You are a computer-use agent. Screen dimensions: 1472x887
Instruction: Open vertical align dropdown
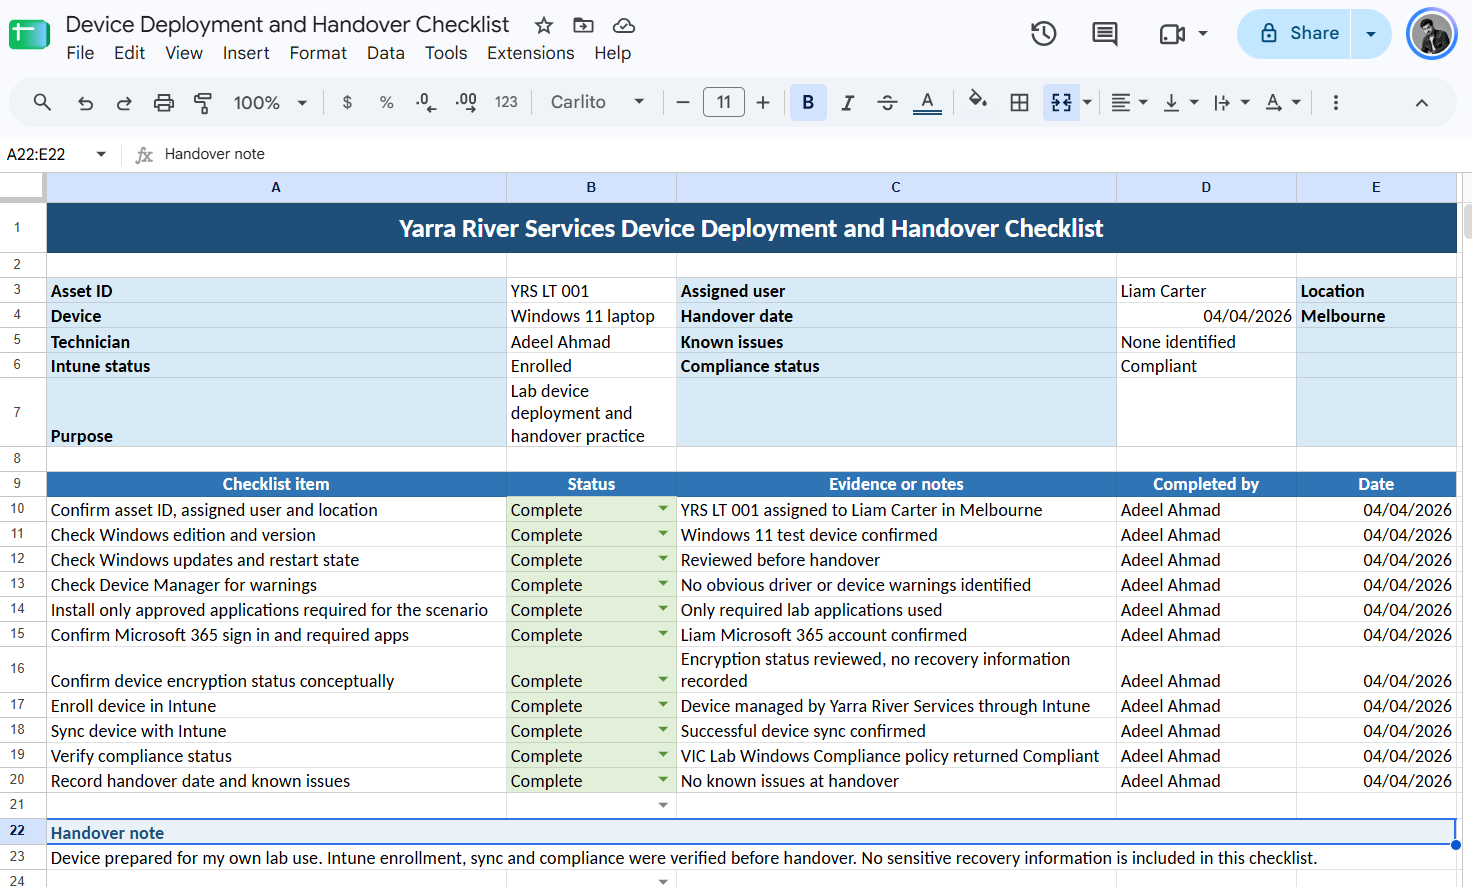[x=1180, y=102]
